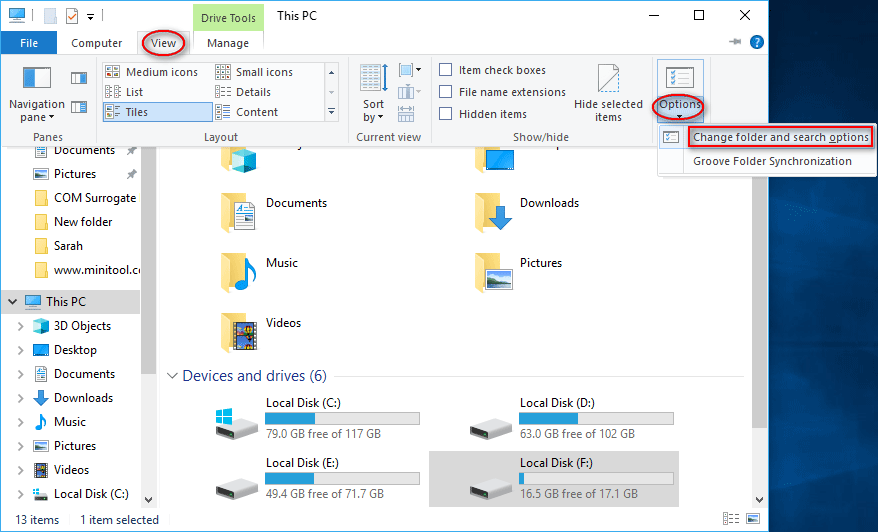
Task: Select Change folder and search options
Action: click(x=781, y=137)
